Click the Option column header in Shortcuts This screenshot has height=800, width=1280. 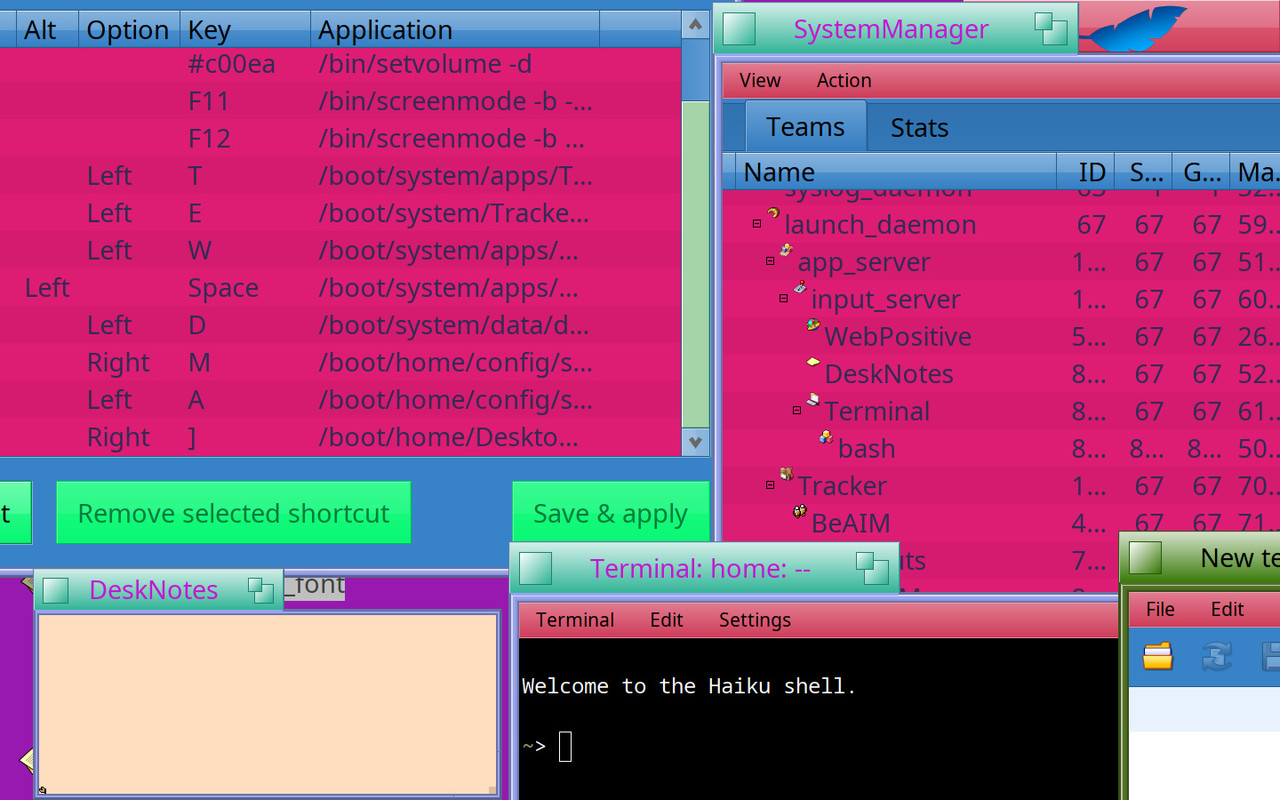129,30
